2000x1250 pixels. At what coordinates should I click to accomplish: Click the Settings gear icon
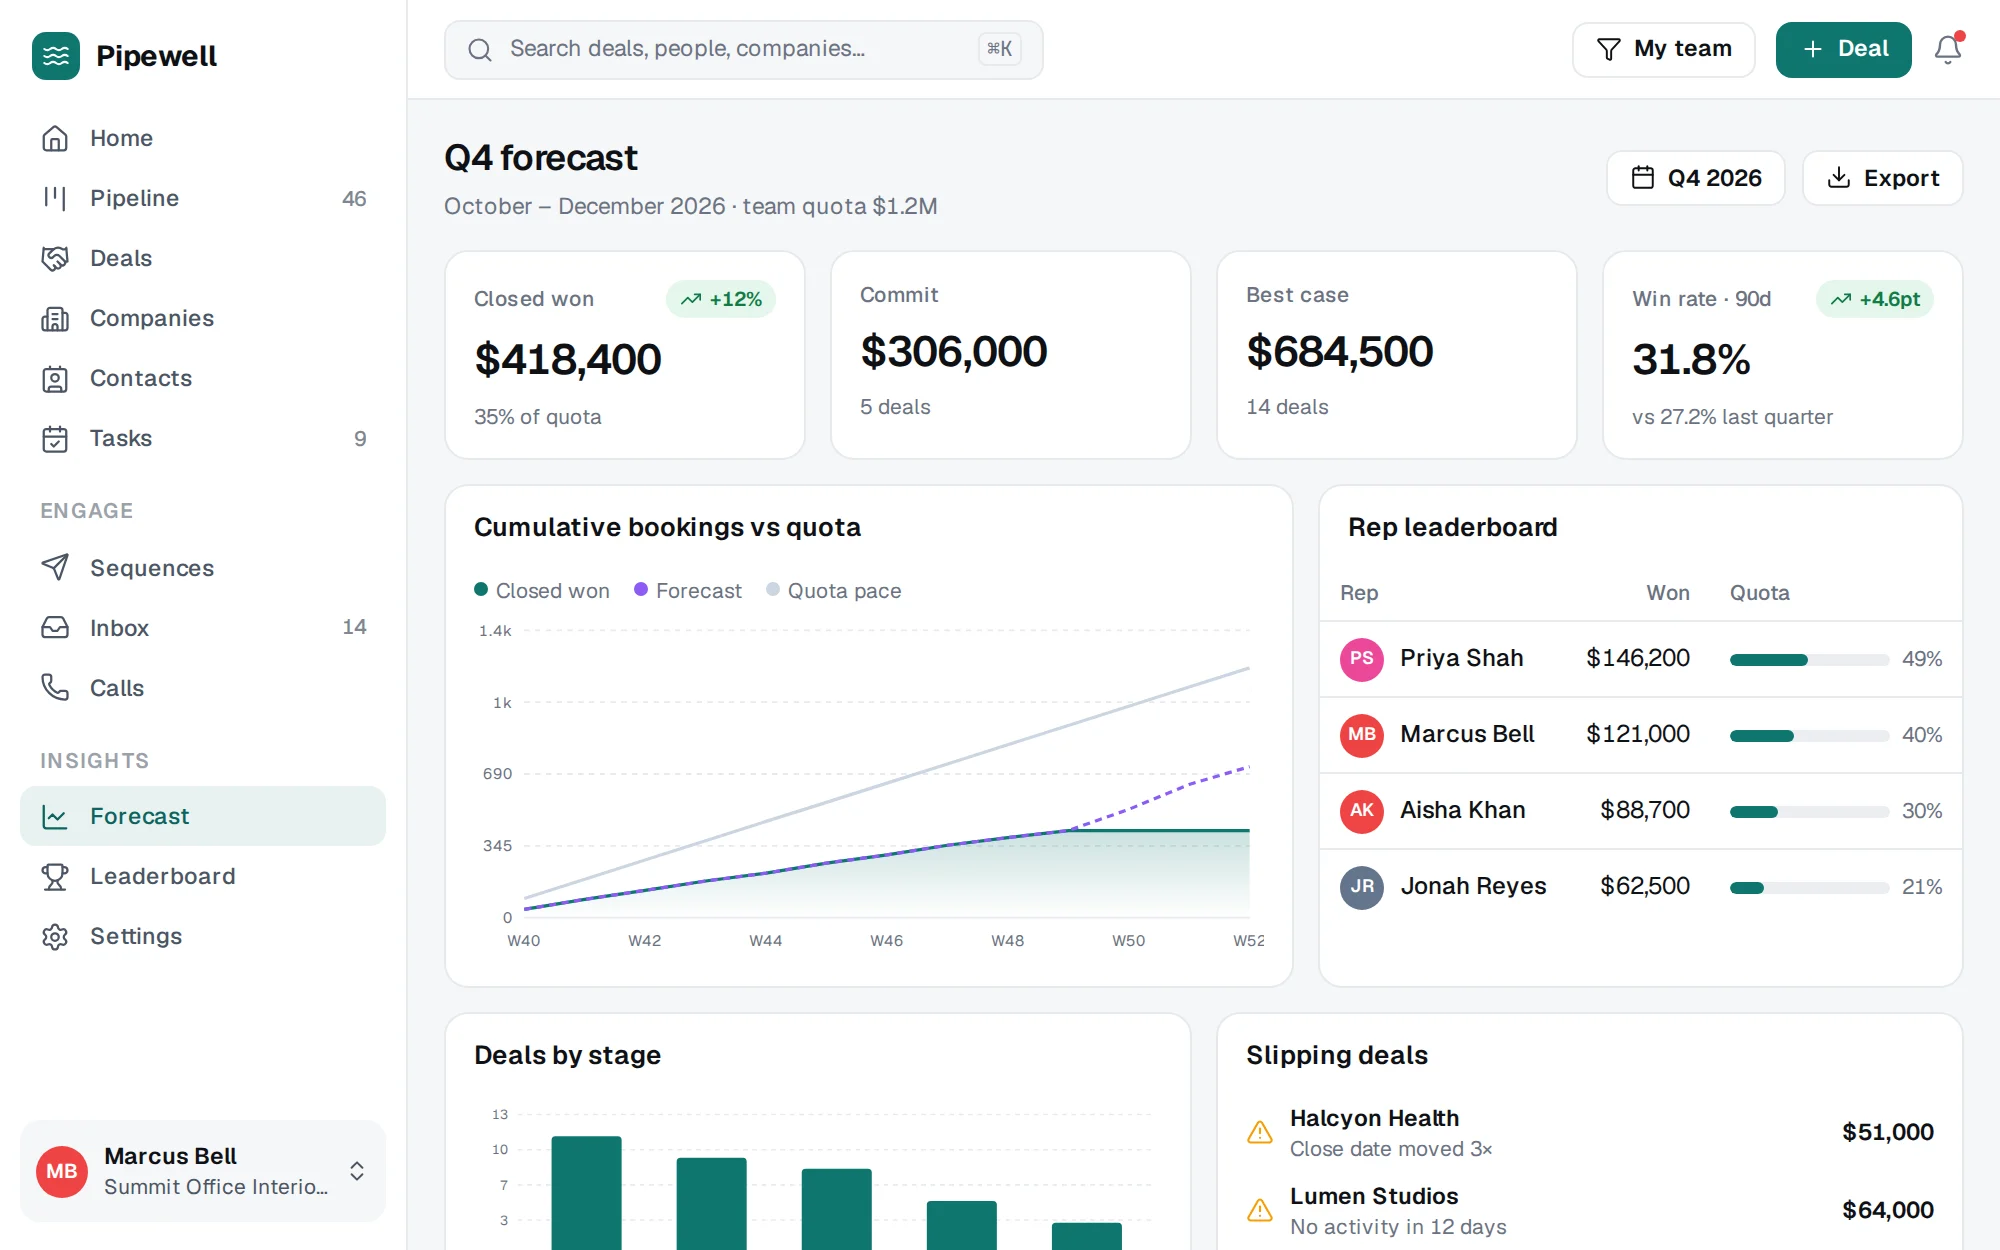pos(55,936)
